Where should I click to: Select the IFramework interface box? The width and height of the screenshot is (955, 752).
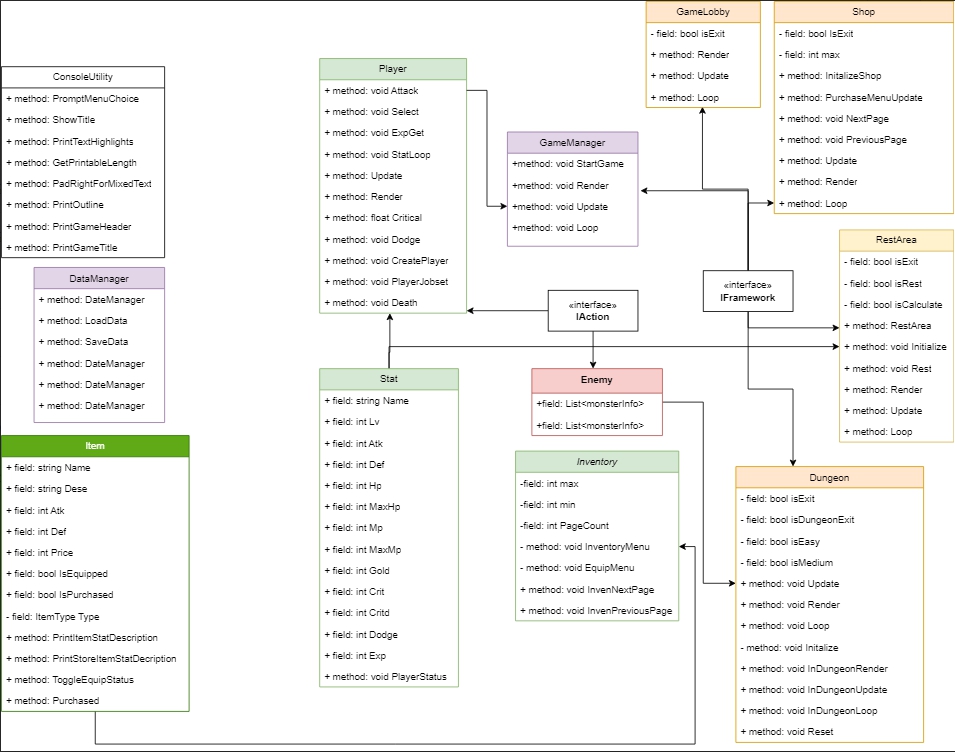(x=748, y=291)
